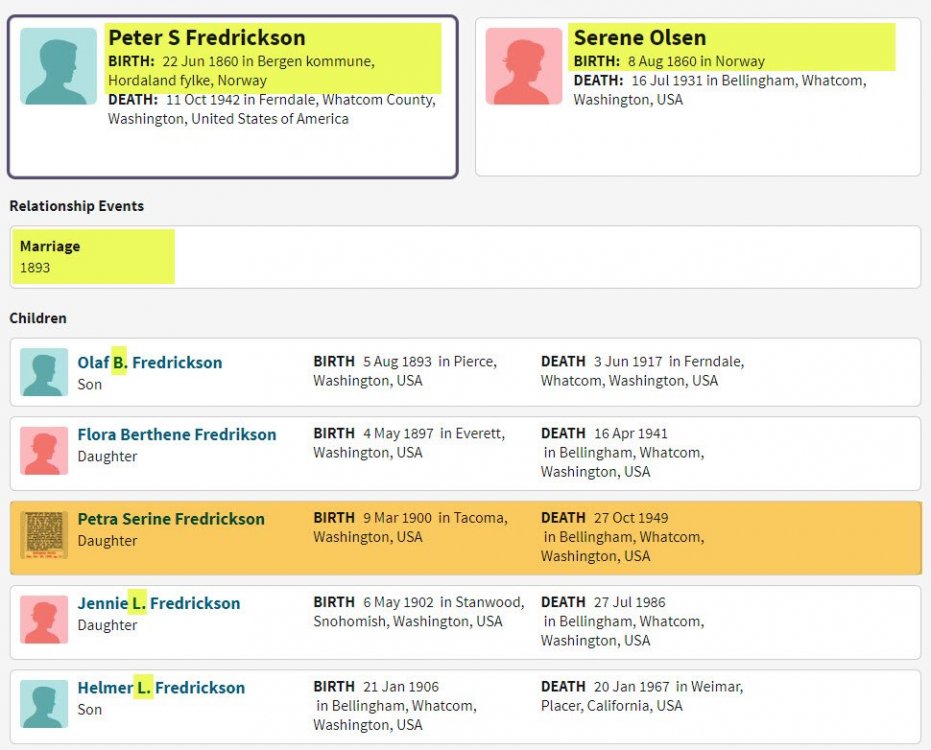
Task: Click Serene Olsen's female avatar icon
Action: [x=524, y=66]
